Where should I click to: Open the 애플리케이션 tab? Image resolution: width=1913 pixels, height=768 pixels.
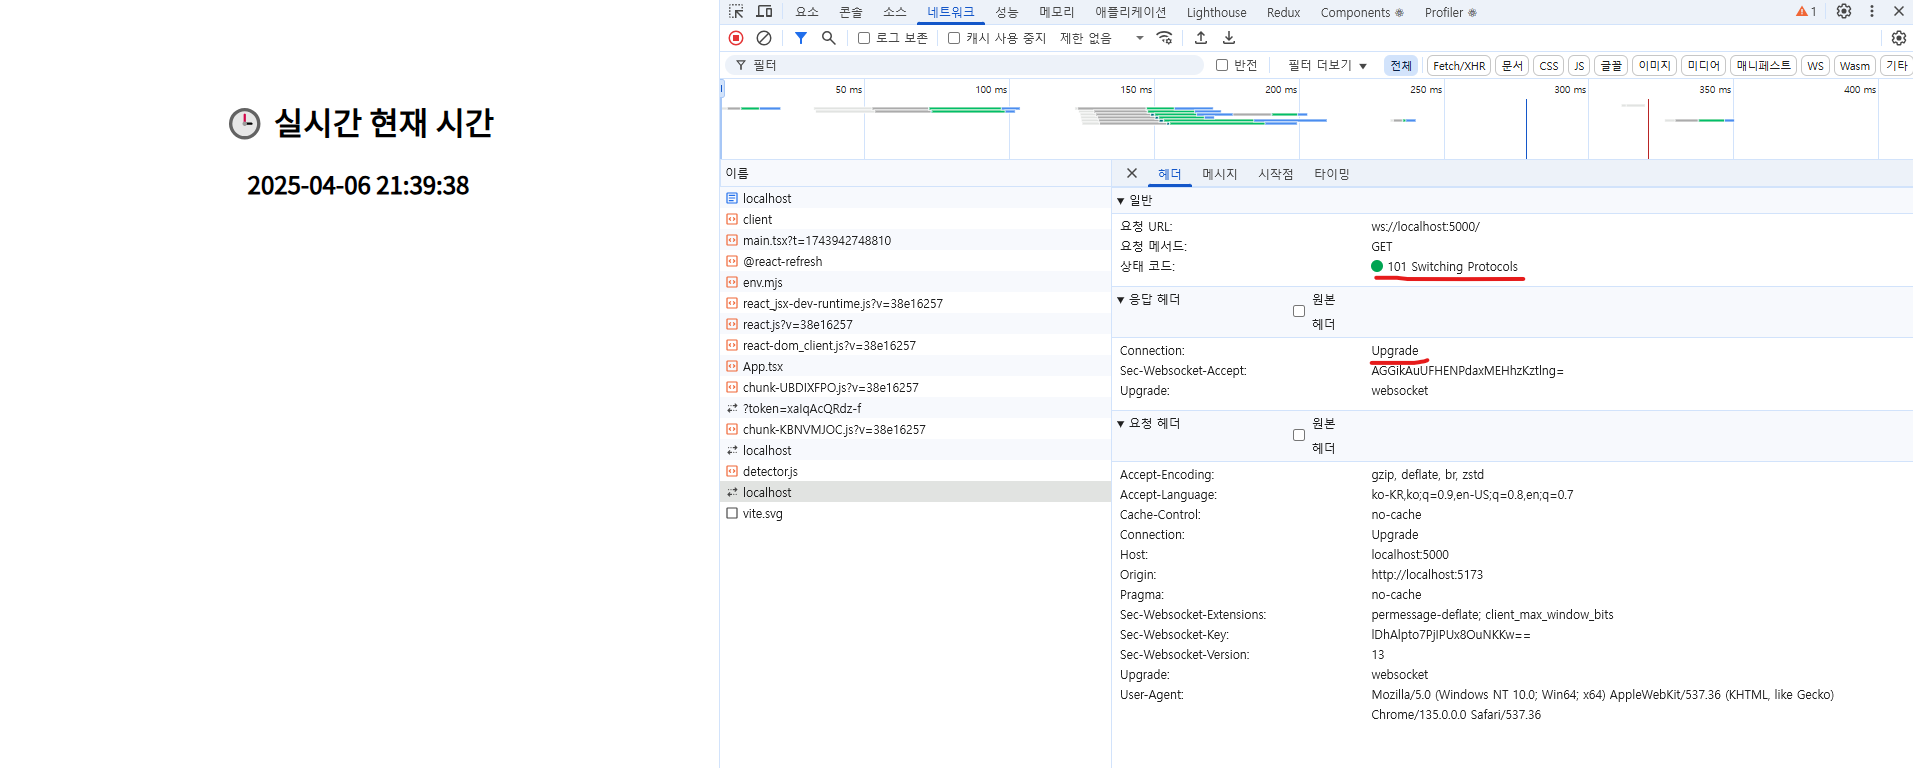coord(1131,12)
